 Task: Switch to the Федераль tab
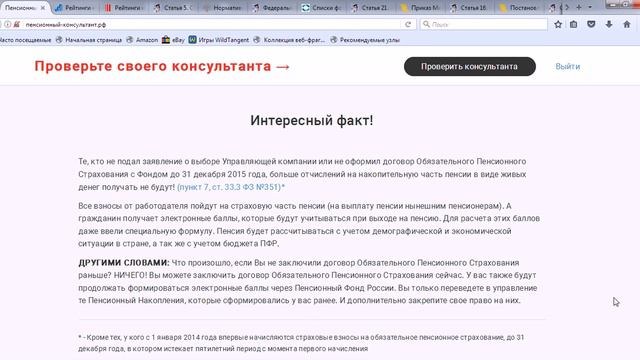[272, 8]
